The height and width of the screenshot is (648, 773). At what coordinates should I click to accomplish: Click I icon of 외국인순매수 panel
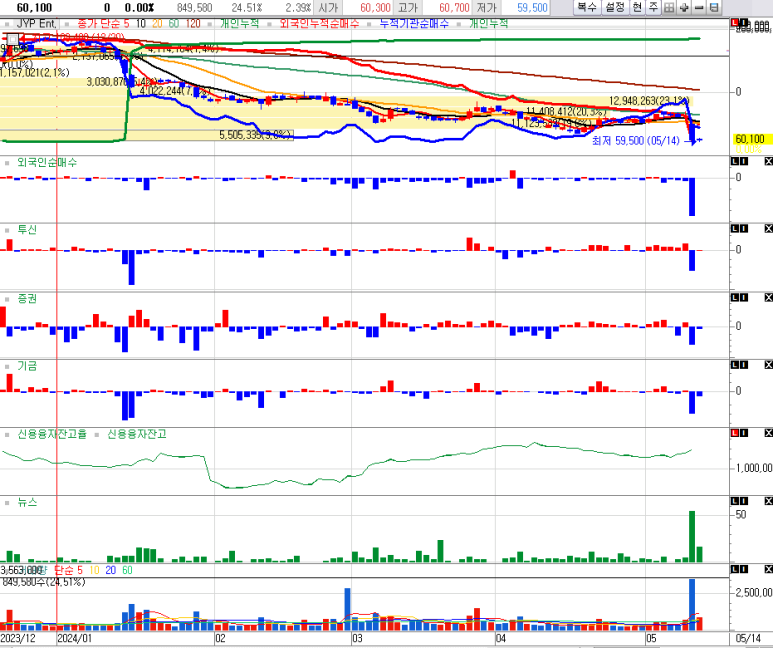744,161
